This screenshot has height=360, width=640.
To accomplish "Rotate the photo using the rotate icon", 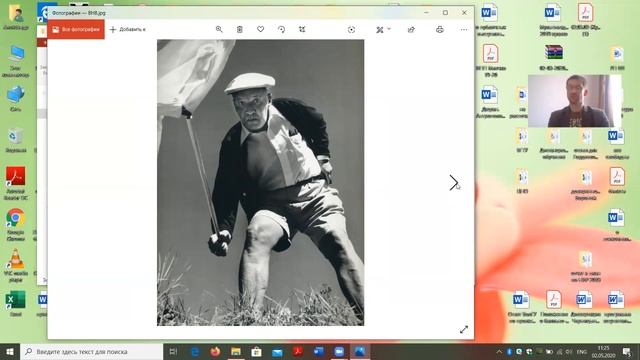I will (x=281, y=29).
